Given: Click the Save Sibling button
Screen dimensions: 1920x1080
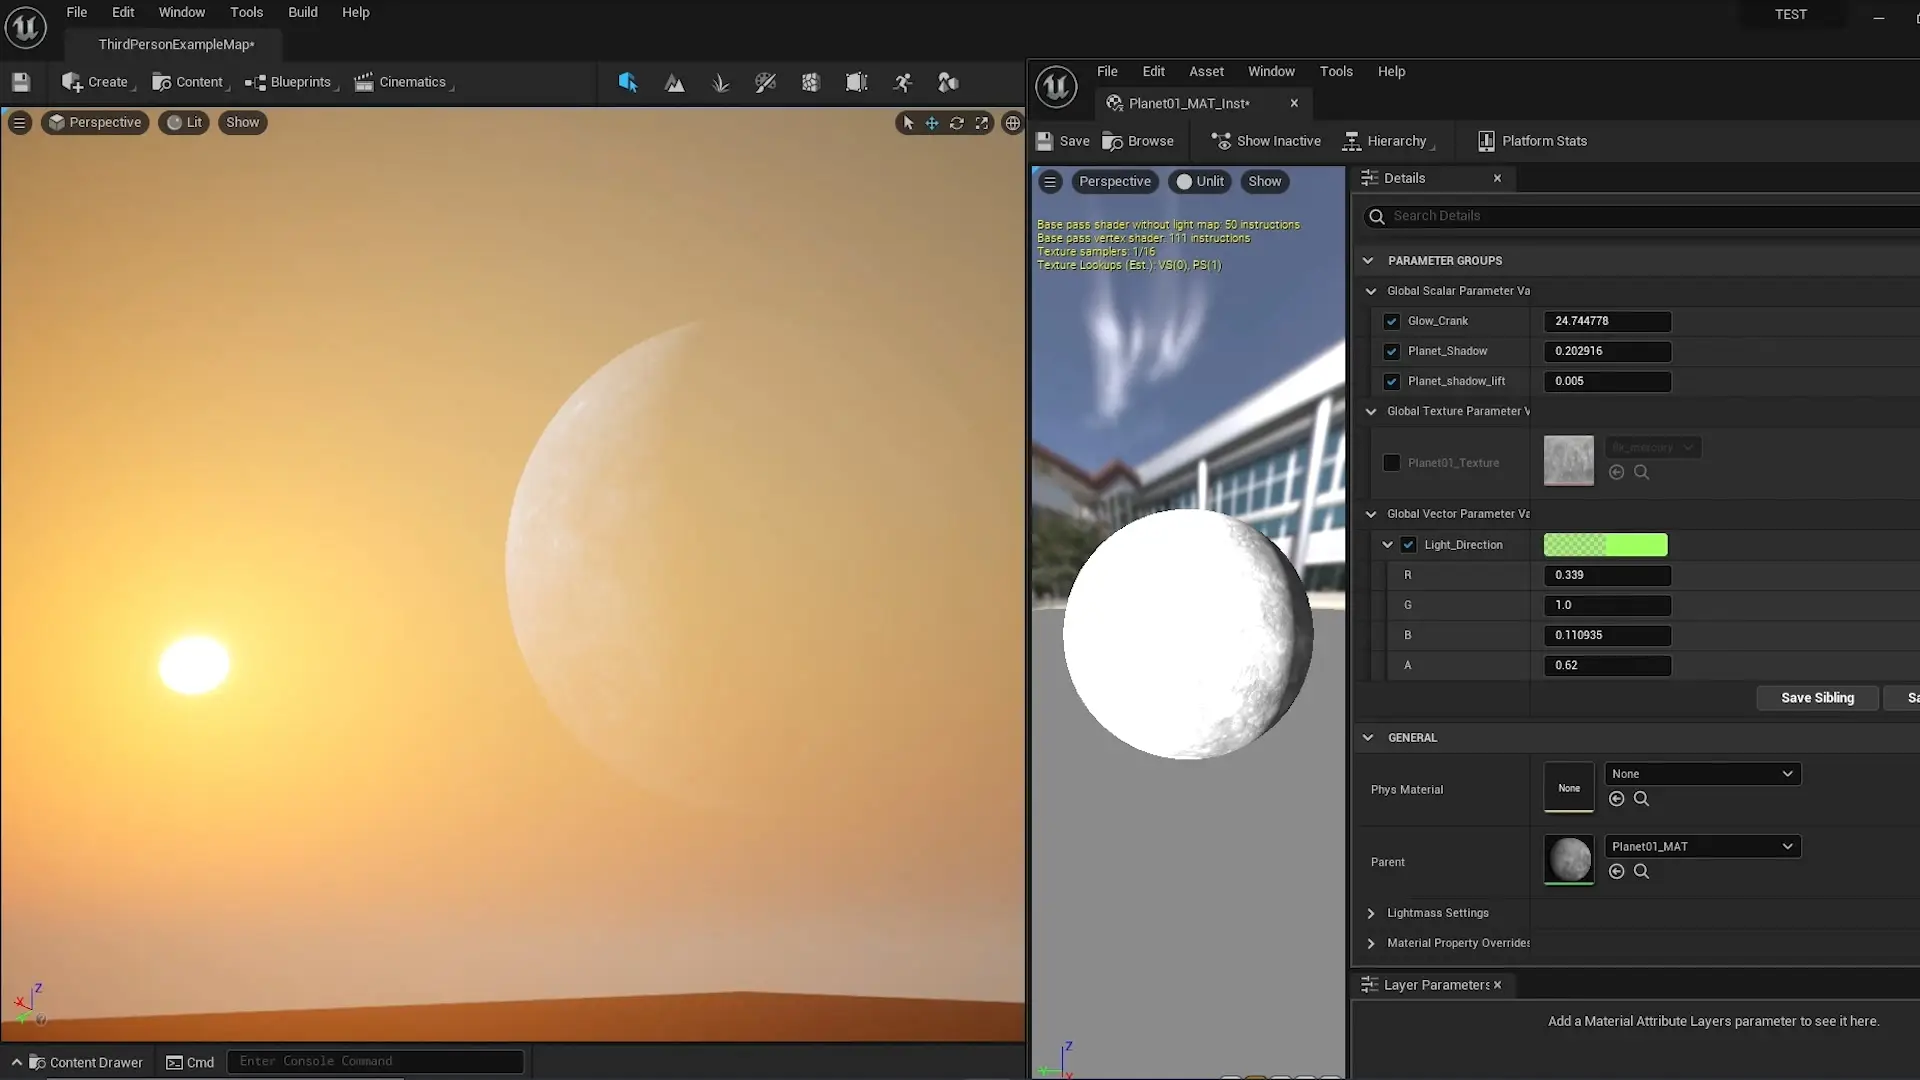Looking at the screenshot, I should tap(1817, 698).
